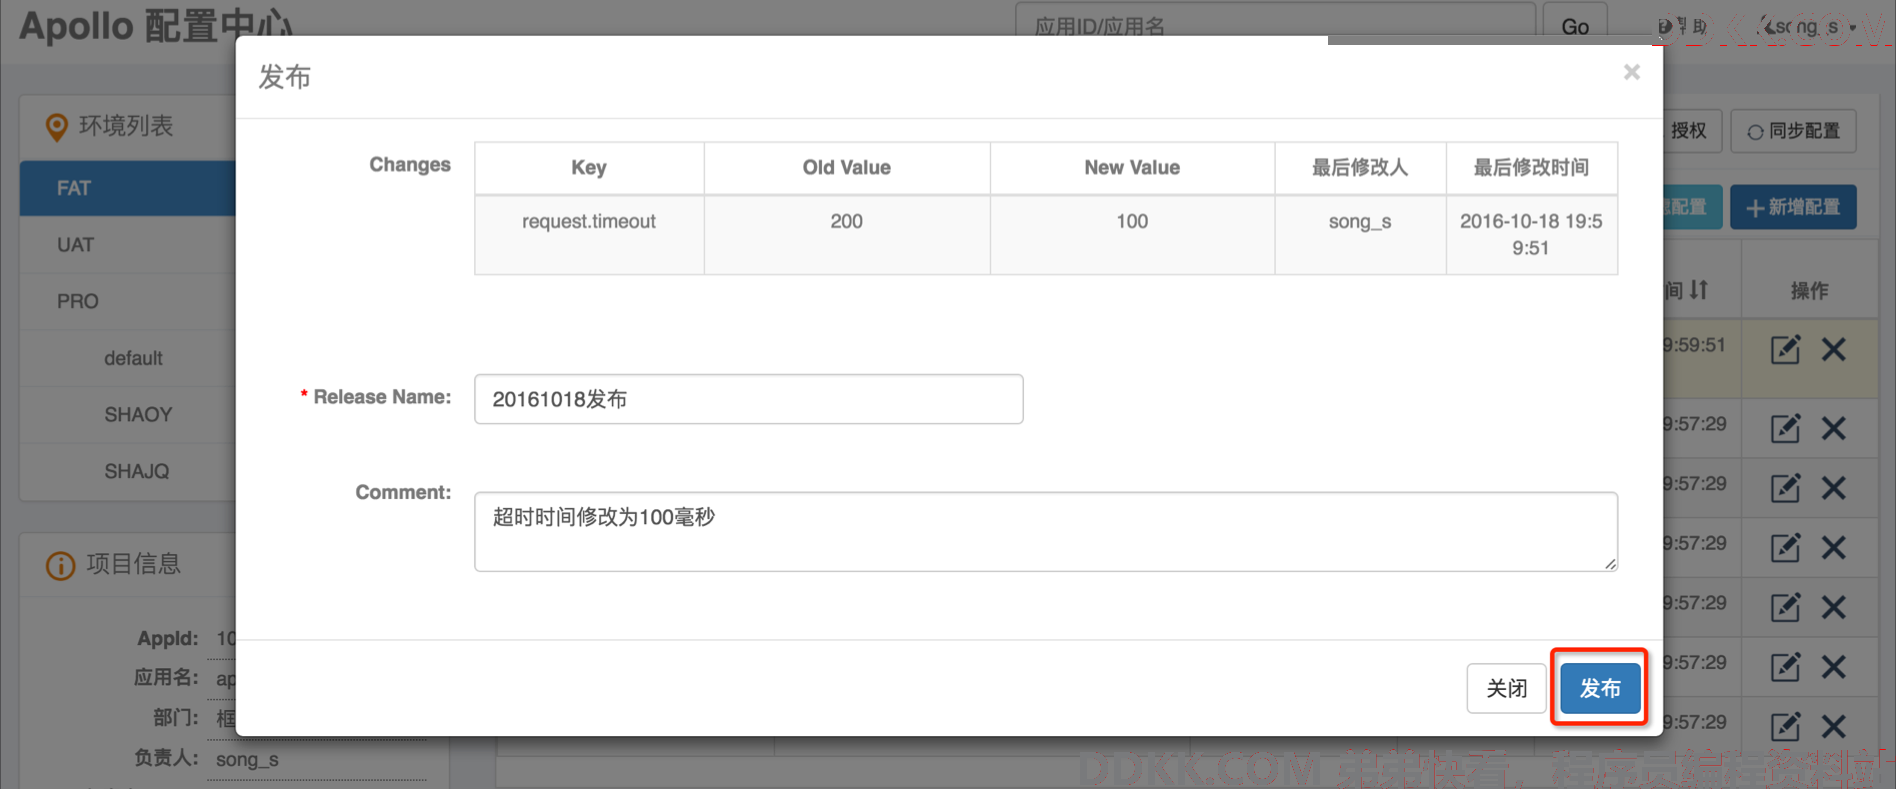1896x789 pixels.
Task: Click delete X in bottom config row
Action: pyautogui.click(x=1833, y=726)
